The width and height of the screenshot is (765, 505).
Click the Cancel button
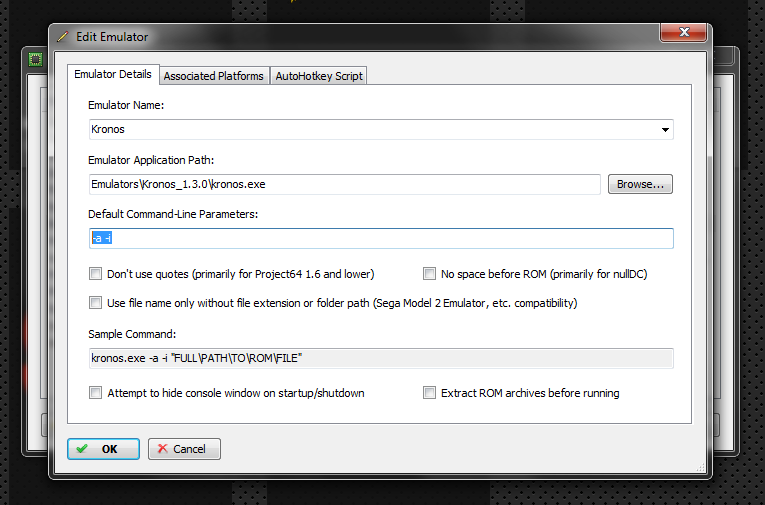tap(184, 449)
